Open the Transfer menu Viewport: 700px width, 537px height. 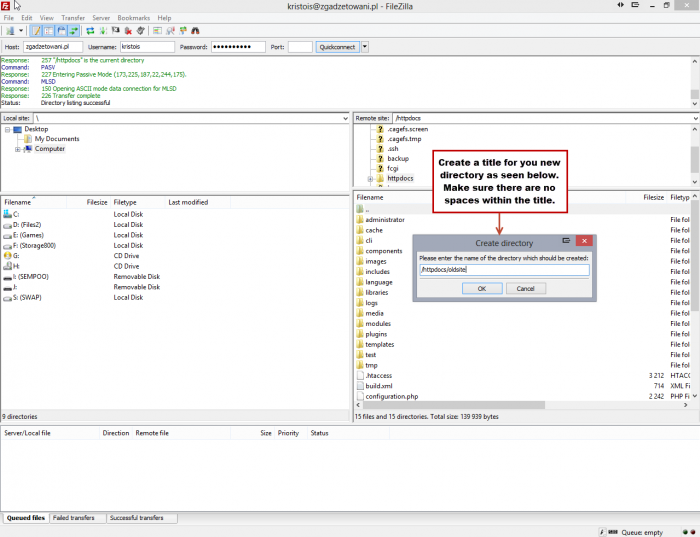coord(73,18)
